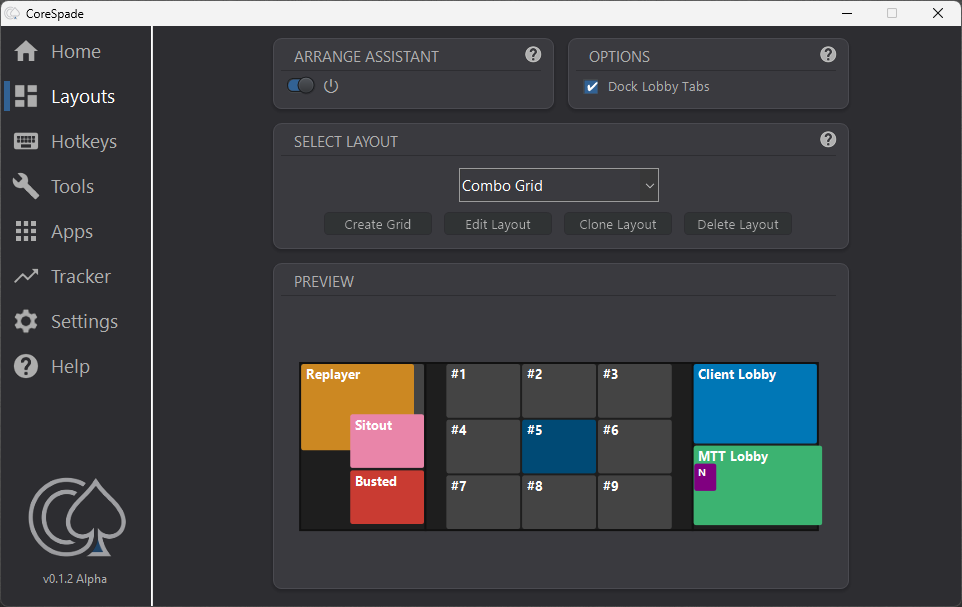
Task: Click the purple N box in MTT Lobby
Action: [x=705, y=477]
